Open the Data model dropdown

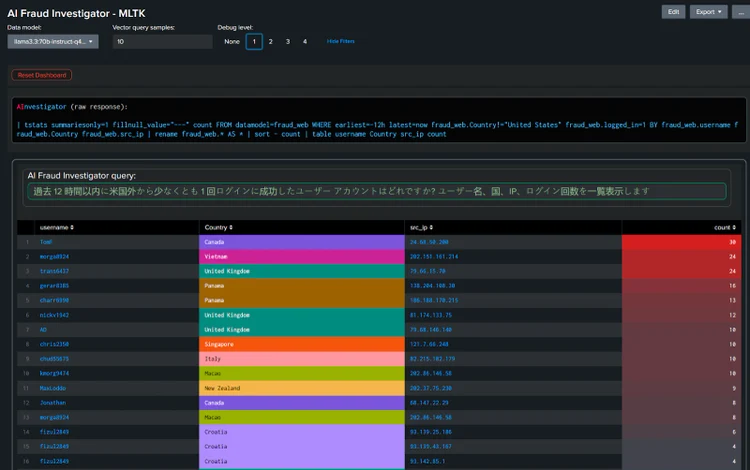(53, 42)
